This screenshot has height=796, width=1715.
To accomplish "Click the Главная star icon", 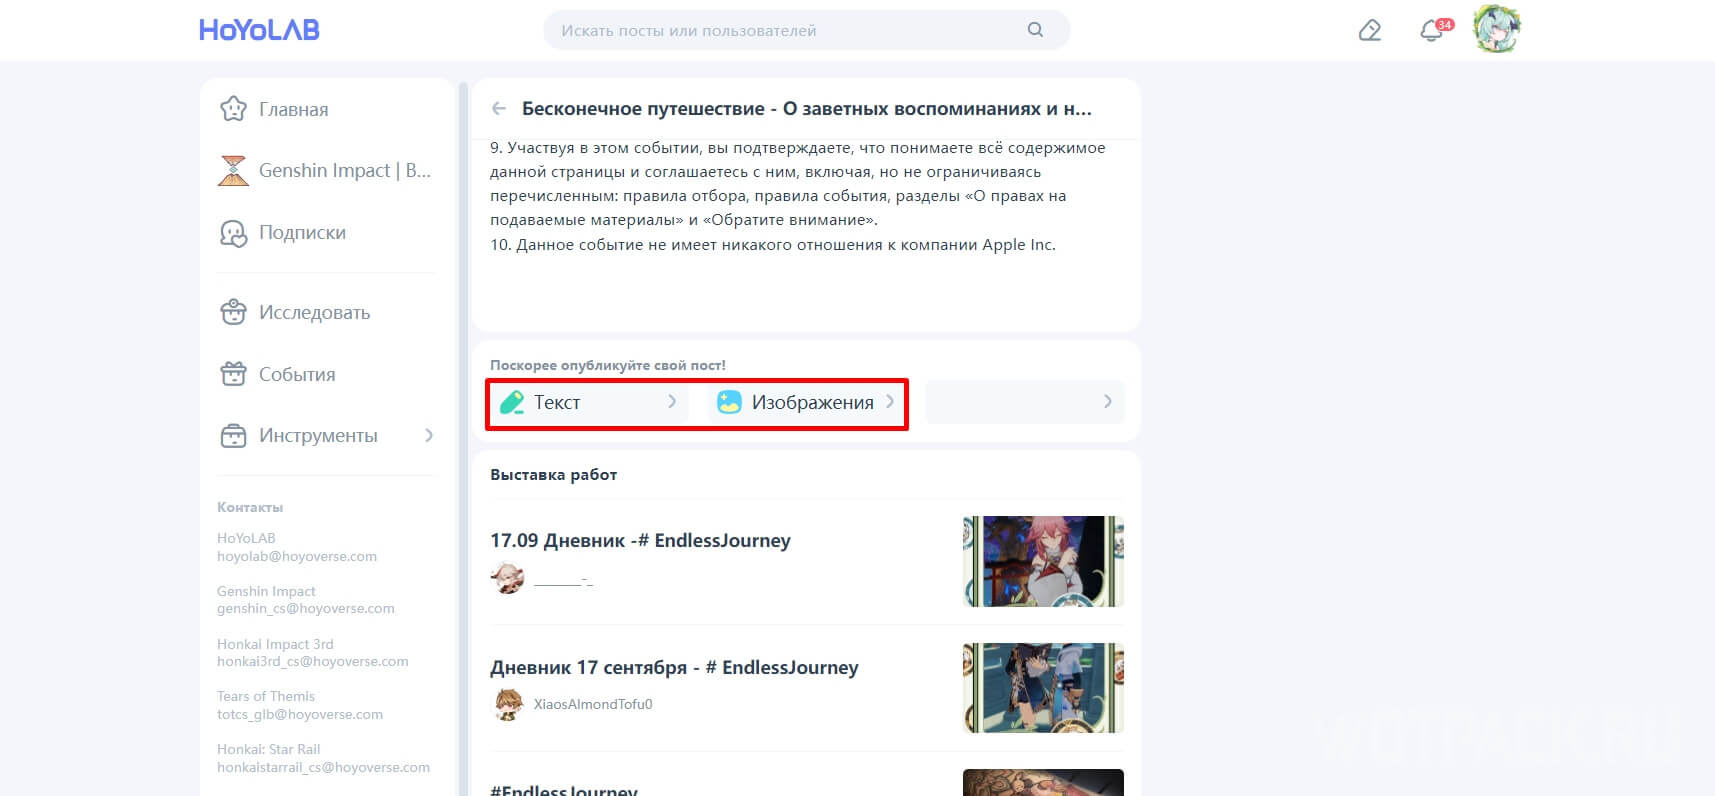I will (233, 109).
